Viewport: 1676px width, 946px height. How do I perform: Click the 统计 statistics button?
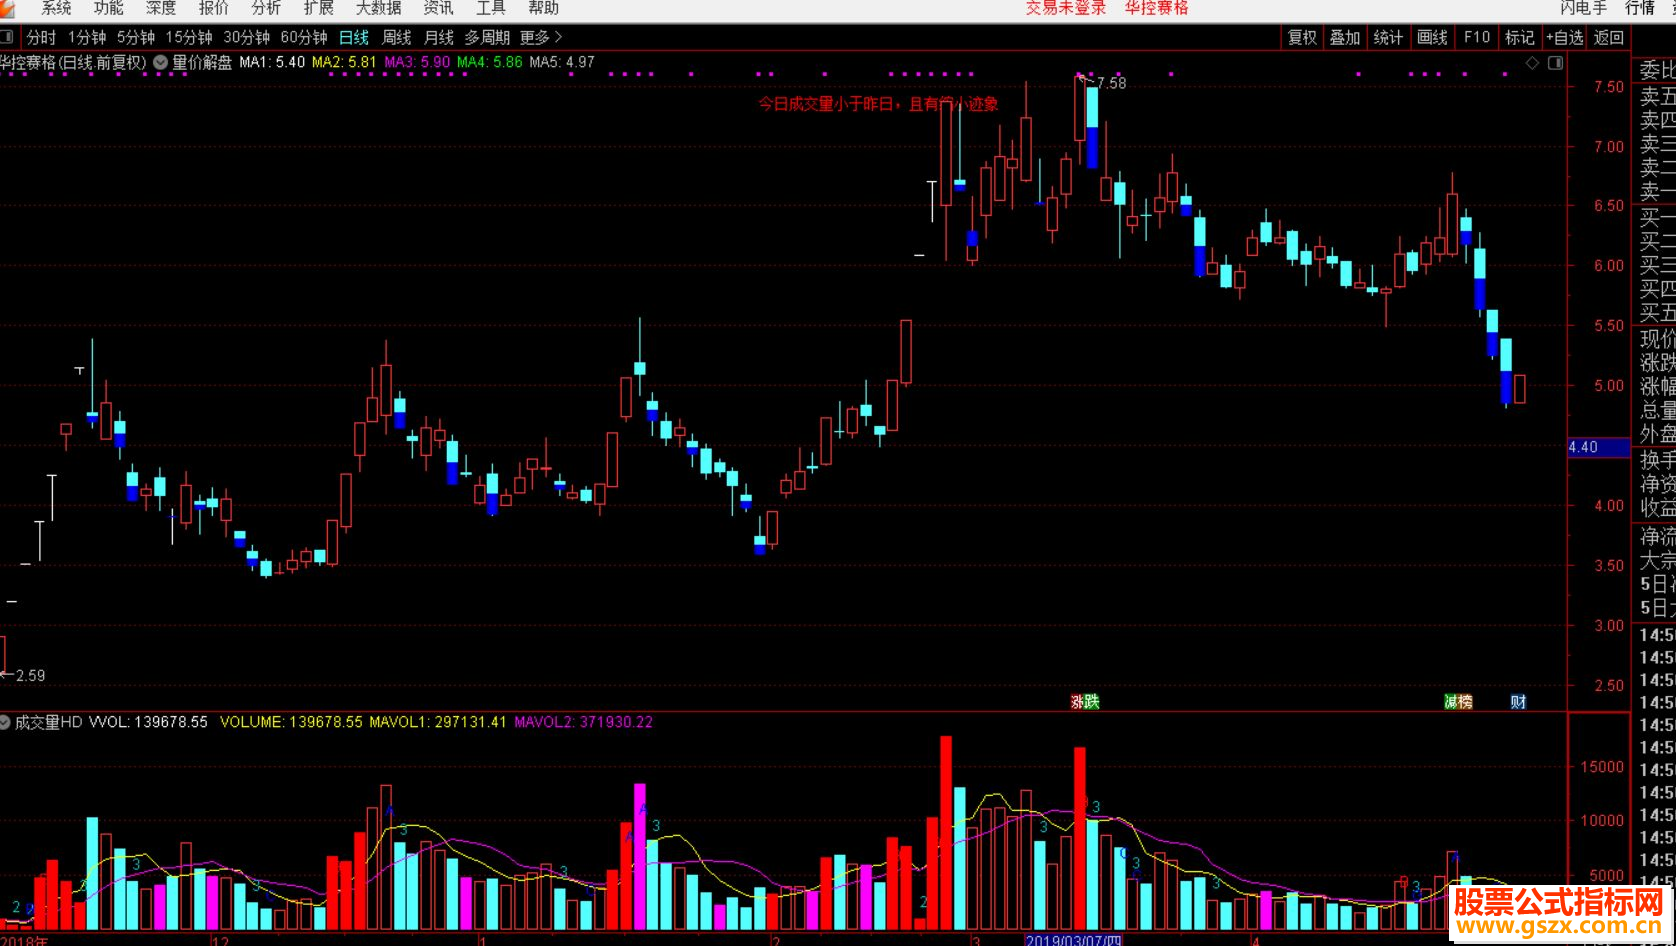pyautogui.click(x=1388, y=37)
